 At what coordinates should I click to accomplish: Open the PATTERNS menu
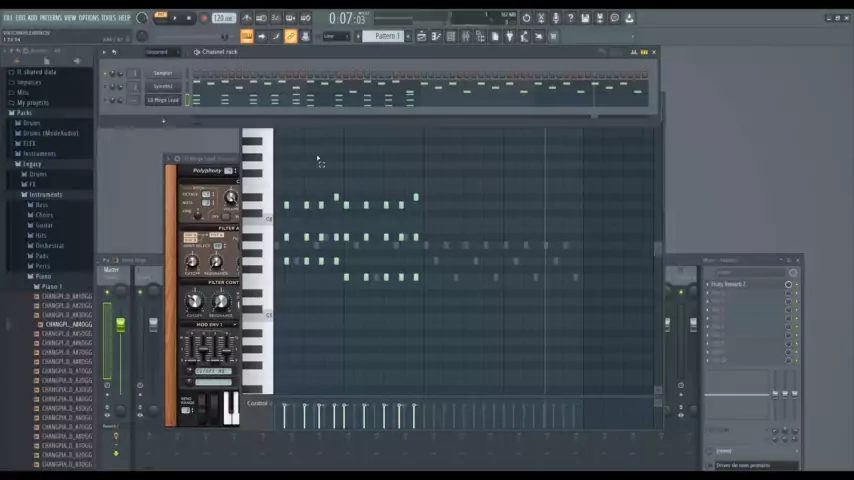click(x=50, y=18)
